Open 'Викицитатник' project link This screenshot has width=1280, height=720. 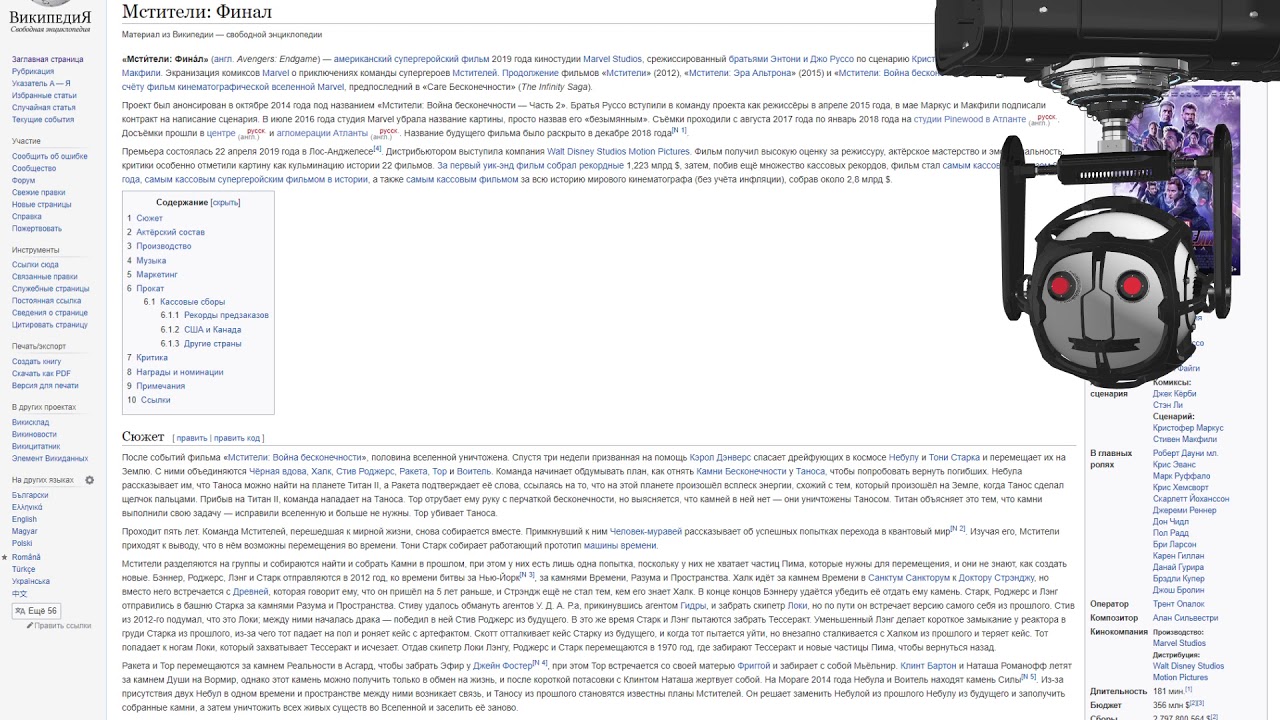tap(36, 446)
